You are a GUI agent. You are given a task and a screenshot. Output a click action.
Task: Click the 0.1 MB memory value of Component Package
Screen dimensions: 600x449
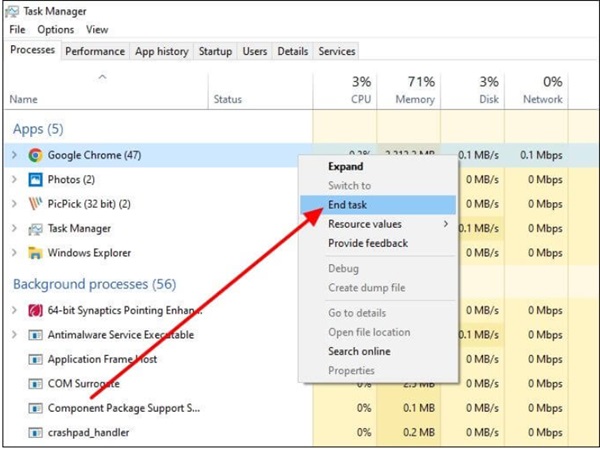pos(419,408)
